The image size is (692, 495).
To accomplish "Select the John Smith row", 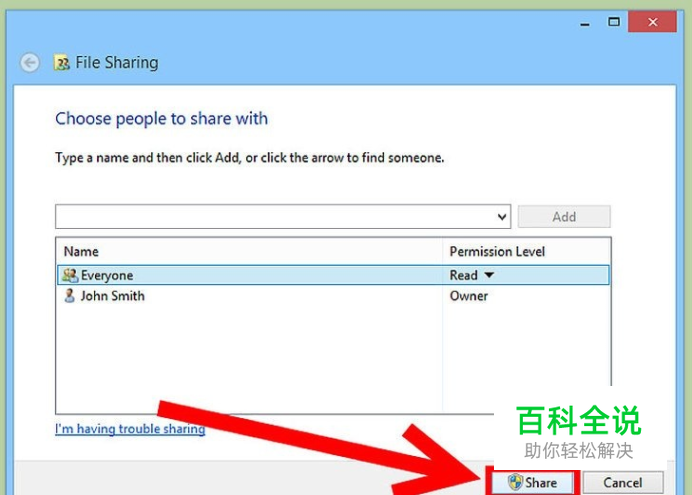I will click(x=333, y=296).
